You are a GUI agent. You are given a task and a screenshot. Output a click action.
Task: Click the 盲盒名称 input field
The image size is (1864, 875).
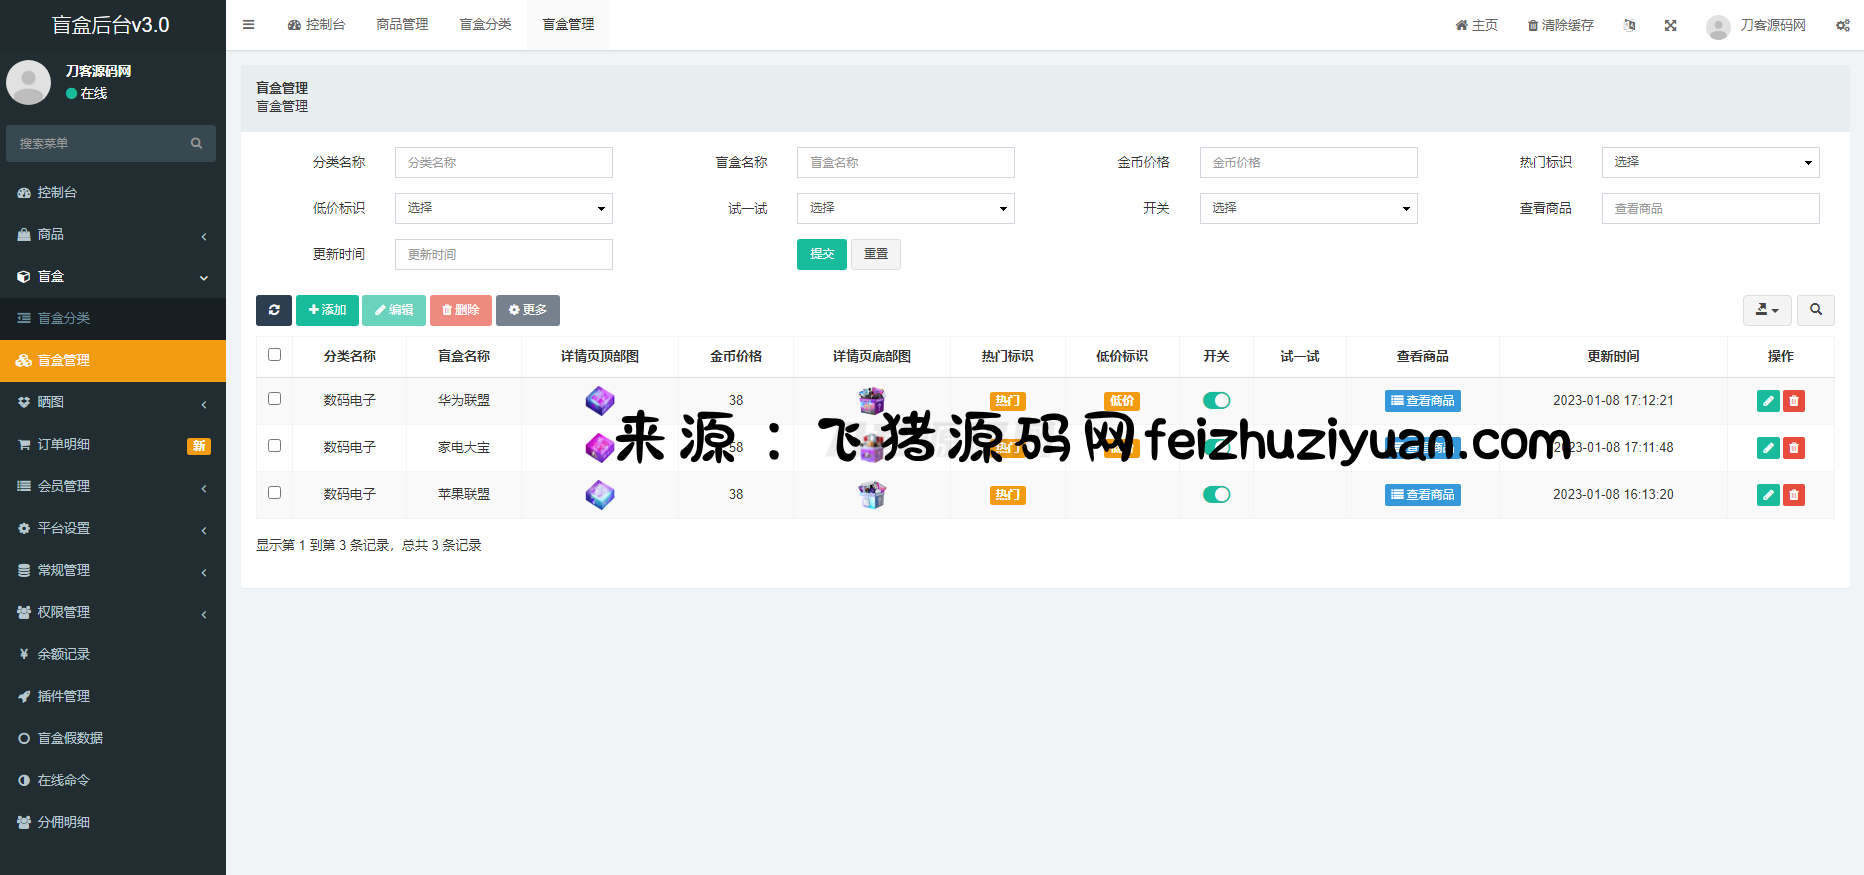pos(905,162)
